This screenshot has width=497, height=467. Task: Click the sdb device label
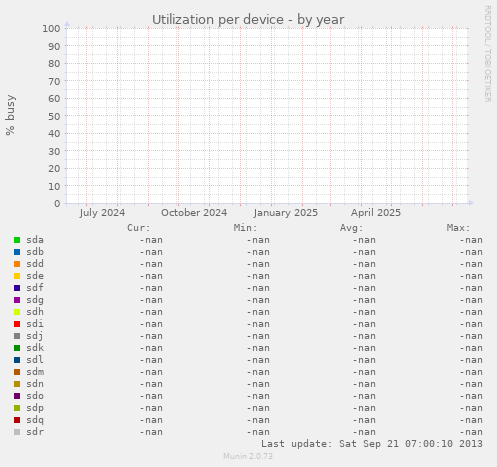pos(35,252)
